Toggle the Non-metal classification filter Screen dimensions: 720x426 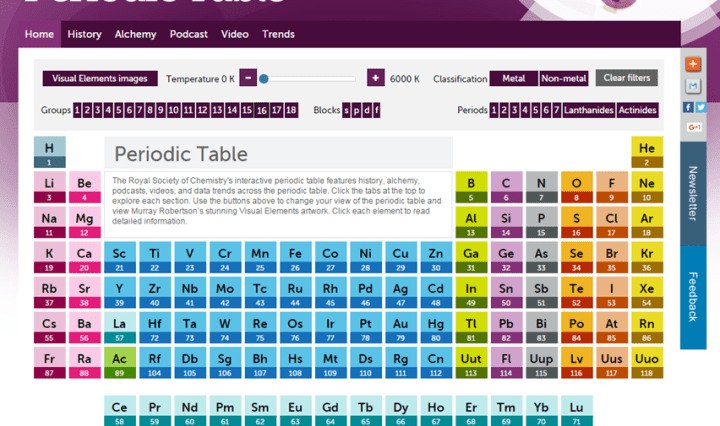(x=564, y=78)
